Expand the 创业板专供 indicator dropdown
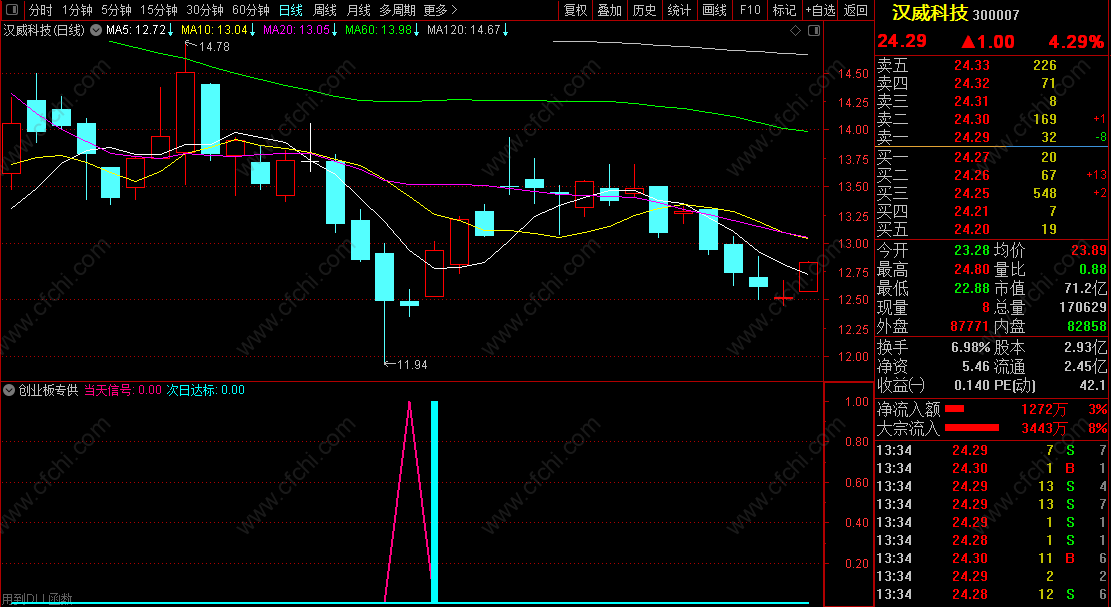The image size is (1111, 607). [9, 390]
